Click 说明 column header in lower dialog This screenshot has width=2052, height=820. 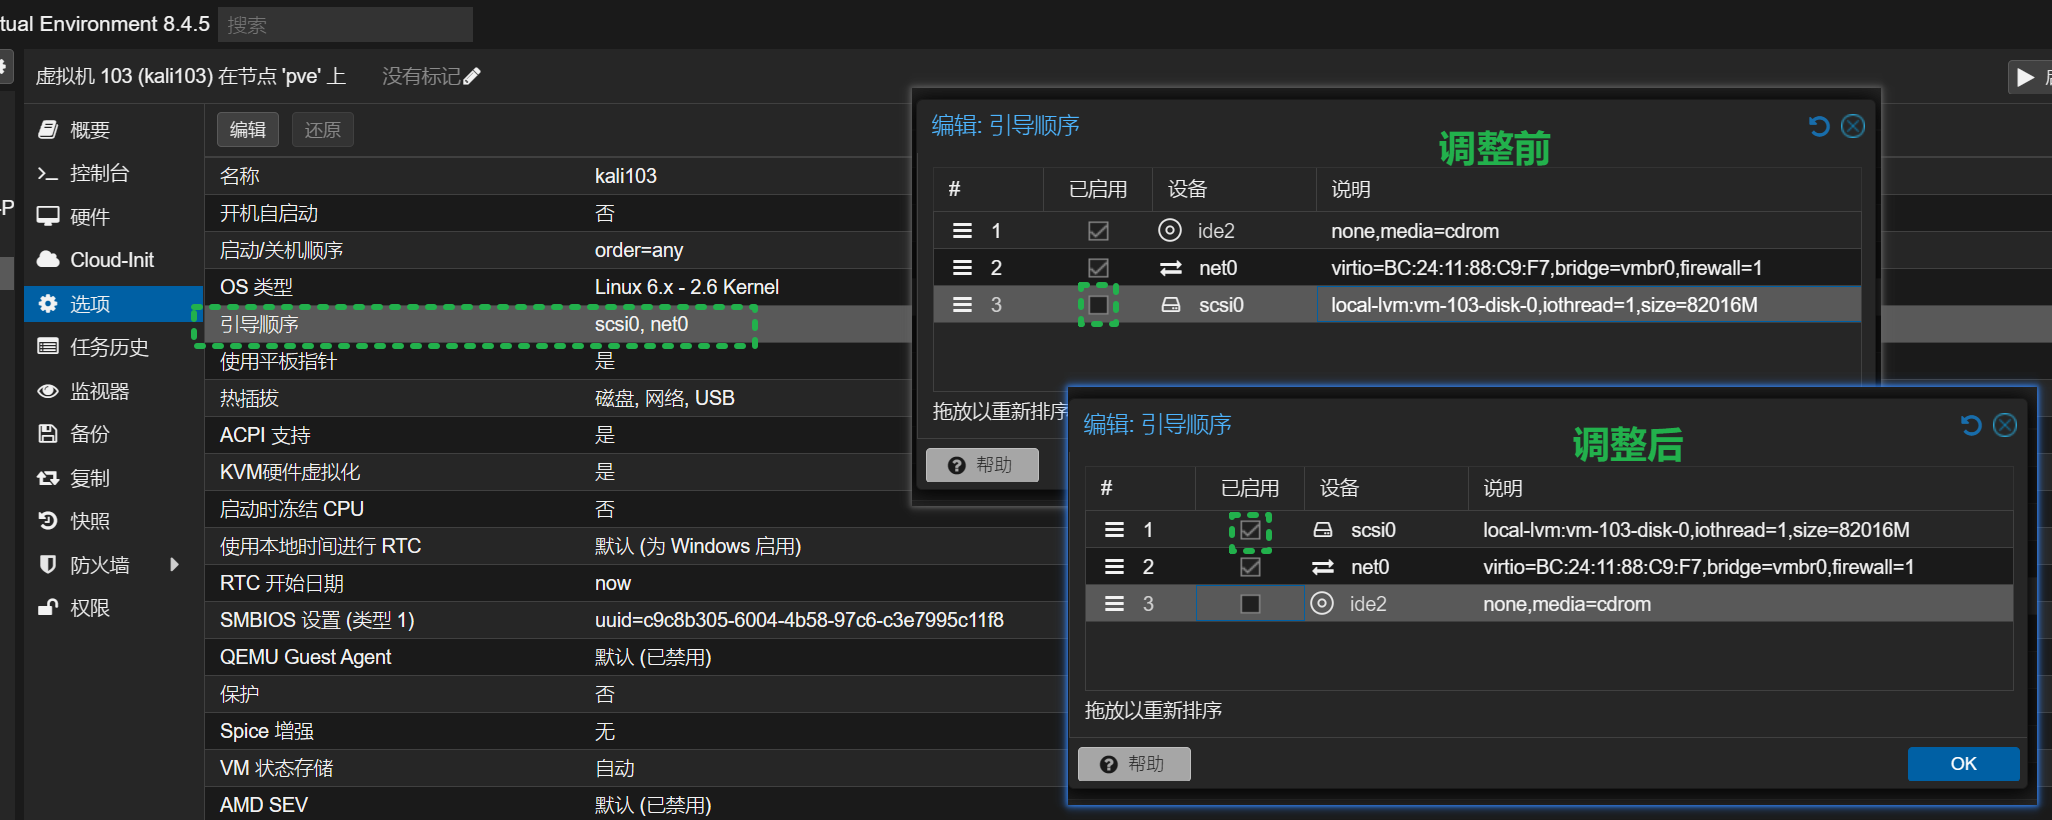pyautogui.click(x=1740, y=488)
